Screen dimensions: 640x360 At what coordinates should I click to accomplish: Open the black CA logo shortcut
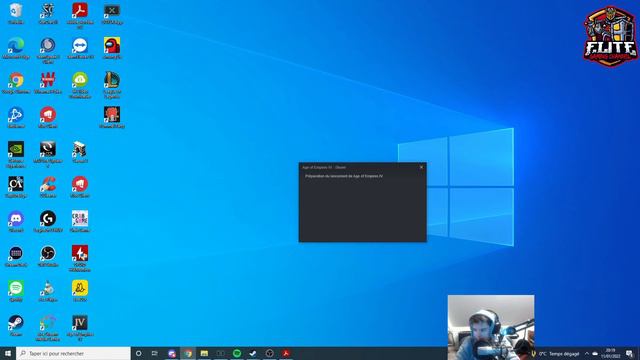click(x=16, y=187)
